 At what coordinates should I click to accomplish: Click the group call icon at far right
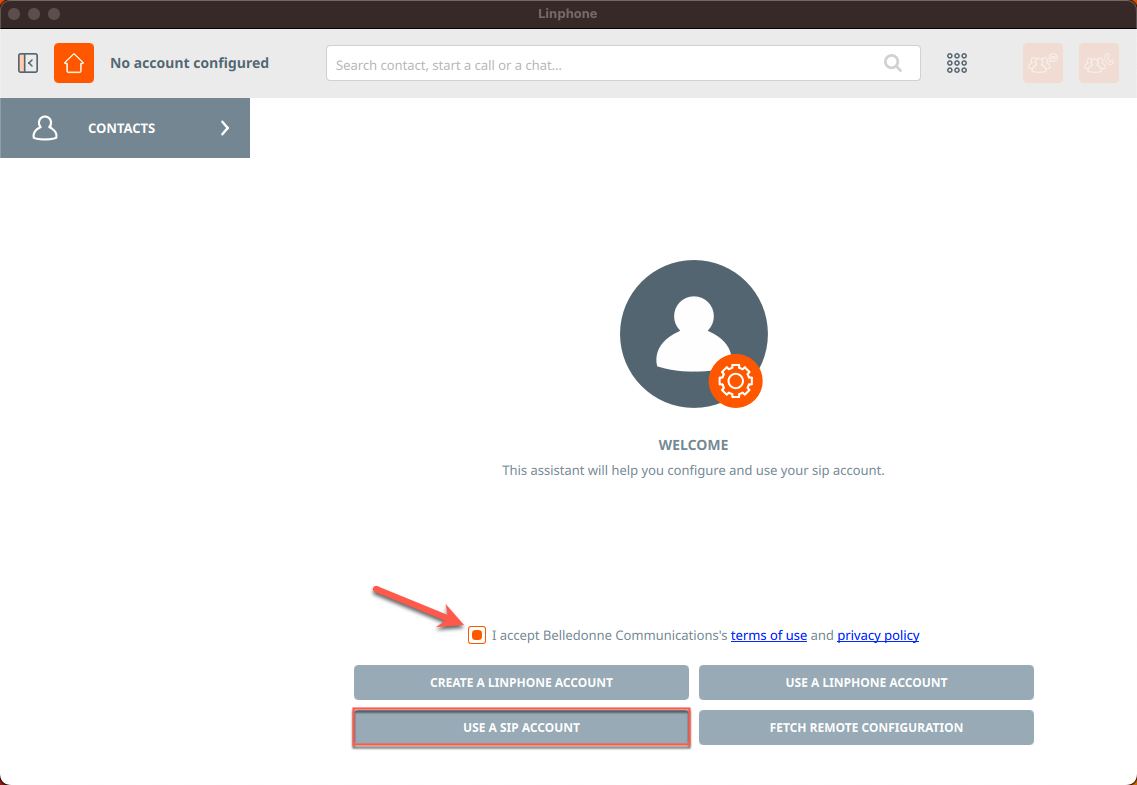[x=1098, y=63]
